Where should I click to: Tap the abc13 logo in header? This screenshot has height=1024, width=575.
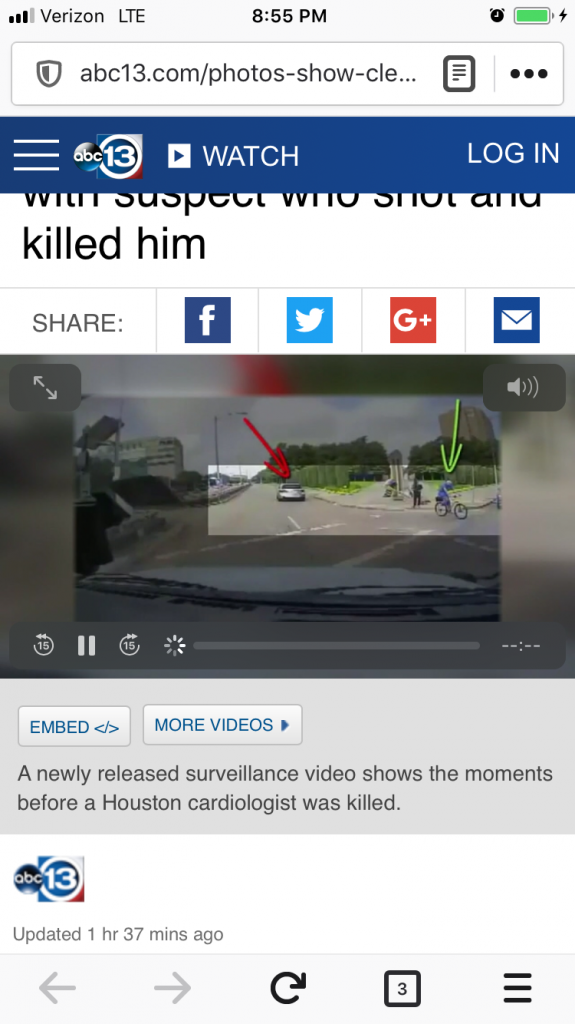[108, 155]
